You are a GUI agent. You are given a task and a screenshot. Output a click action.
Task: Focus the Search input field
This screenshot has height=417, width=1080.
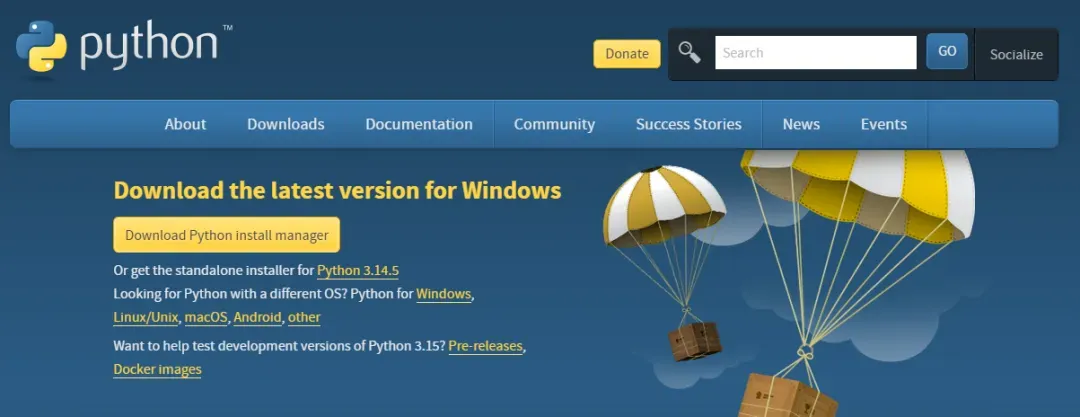pos(816,52)
